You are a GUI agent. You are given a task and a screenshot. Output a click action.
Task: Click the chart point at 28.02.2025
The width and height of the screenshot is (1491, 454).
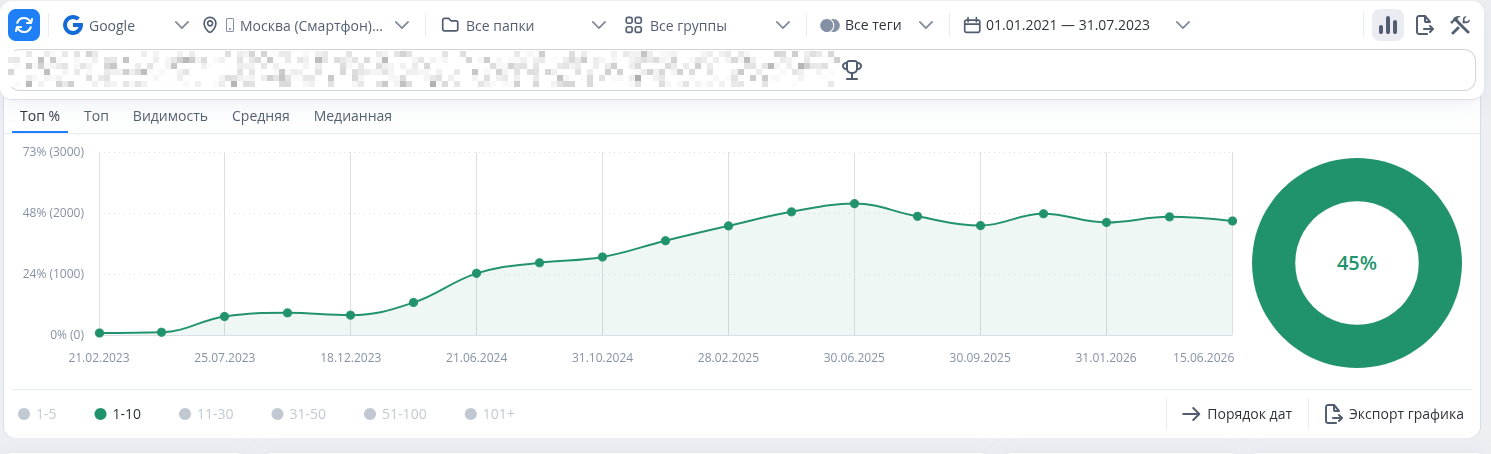(x=728, y=226)
